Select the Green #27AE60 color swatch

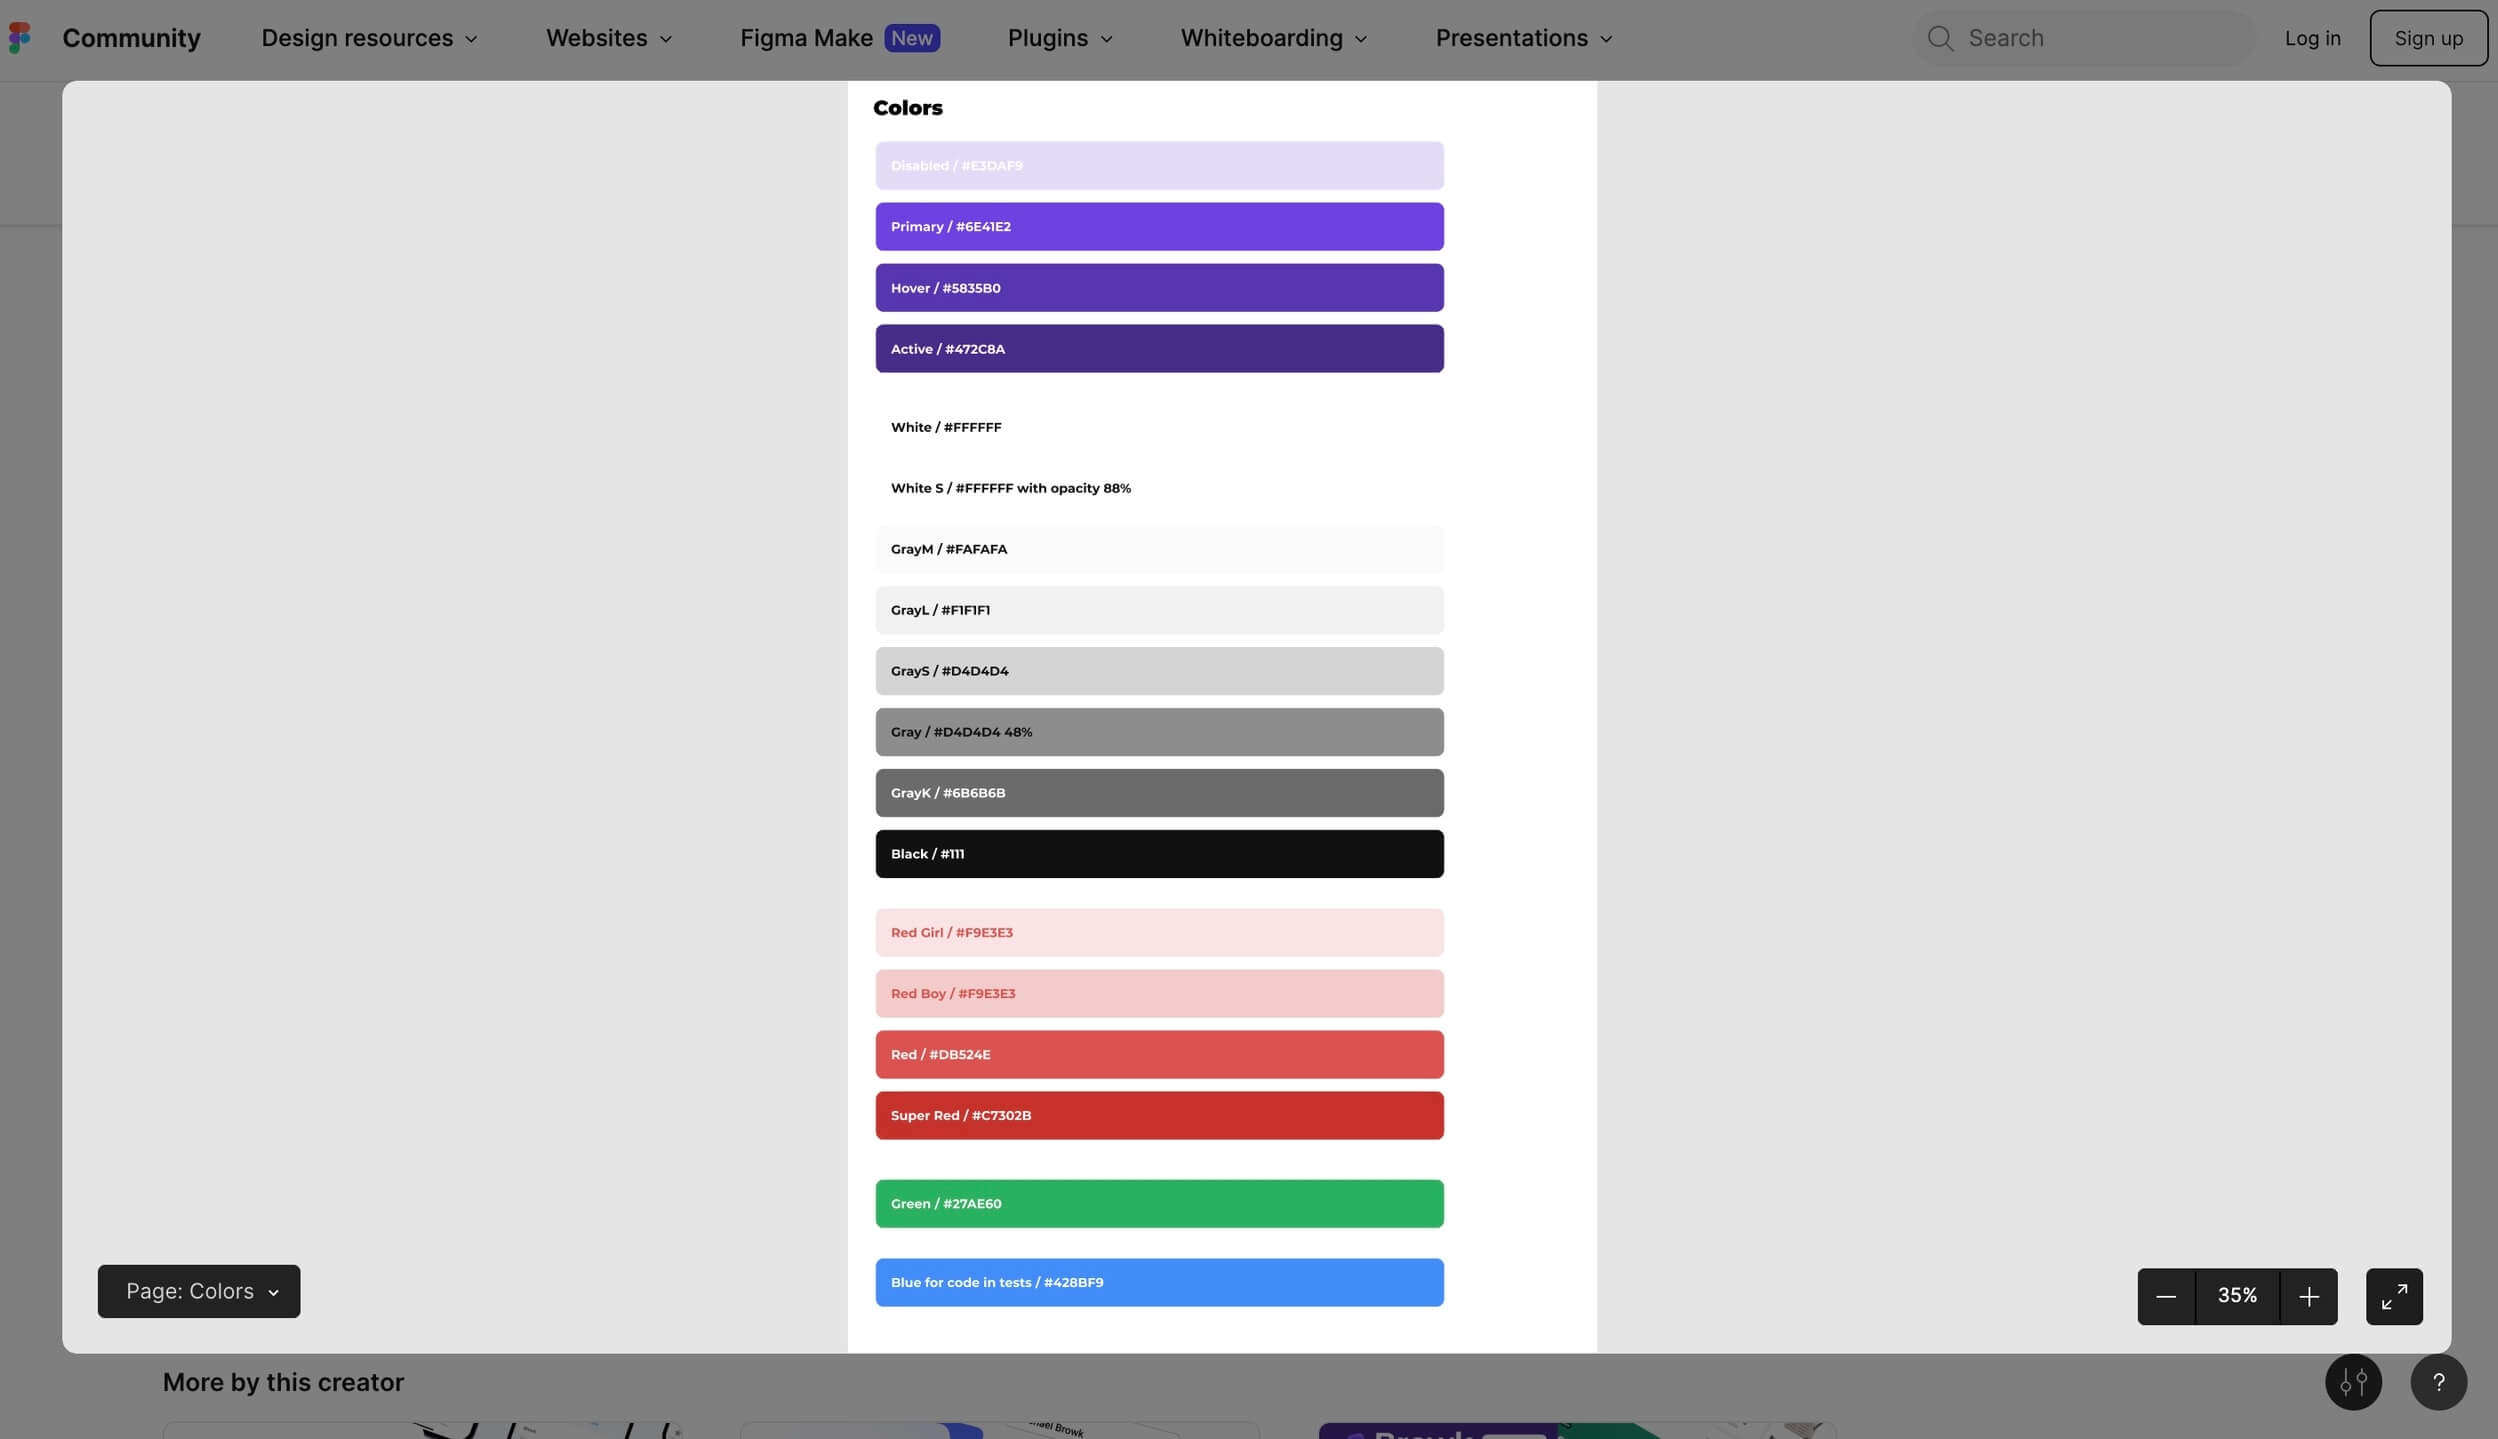(x=1159, y=1204)
